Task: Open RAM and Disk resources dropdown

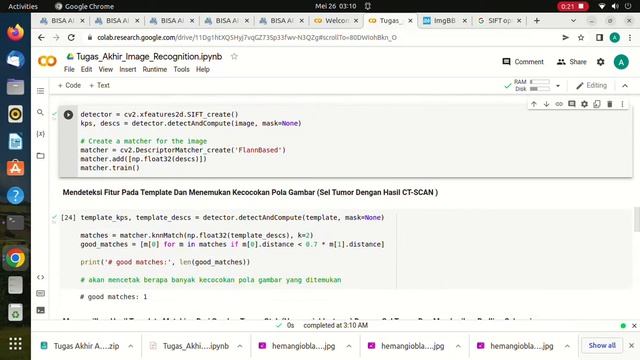Action: click(x=558, y=86)
